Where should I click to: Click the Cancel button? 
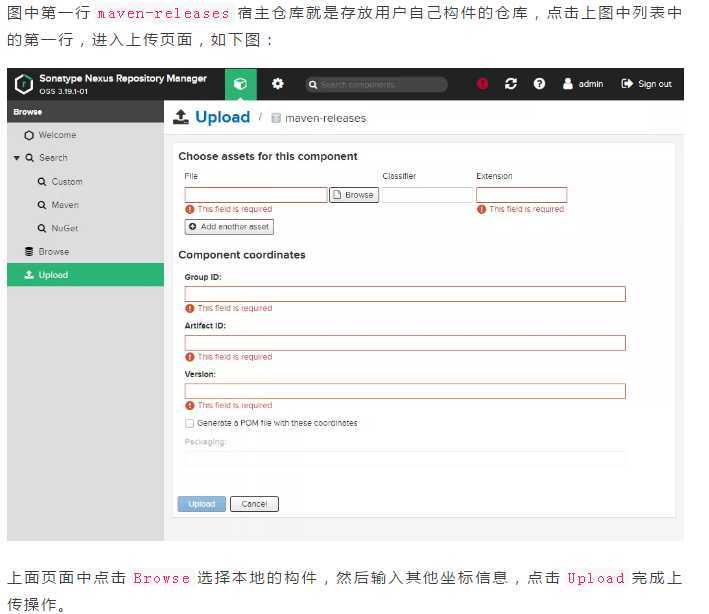point(254,504)
